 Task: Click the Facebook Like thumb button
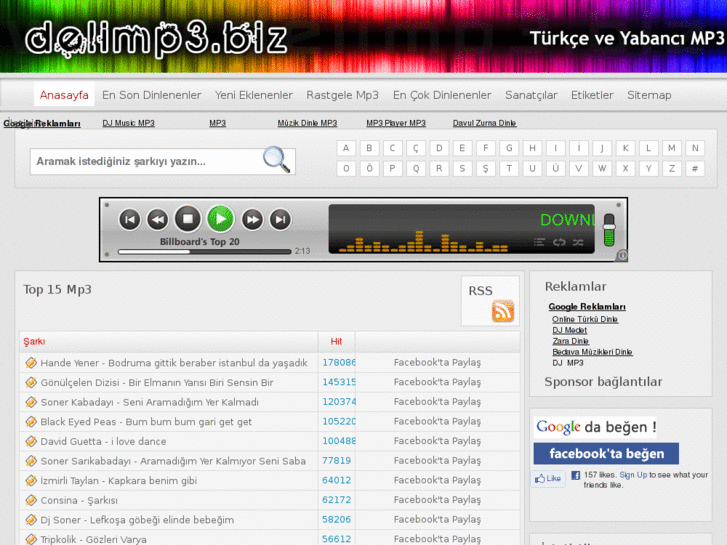point(548,479)
